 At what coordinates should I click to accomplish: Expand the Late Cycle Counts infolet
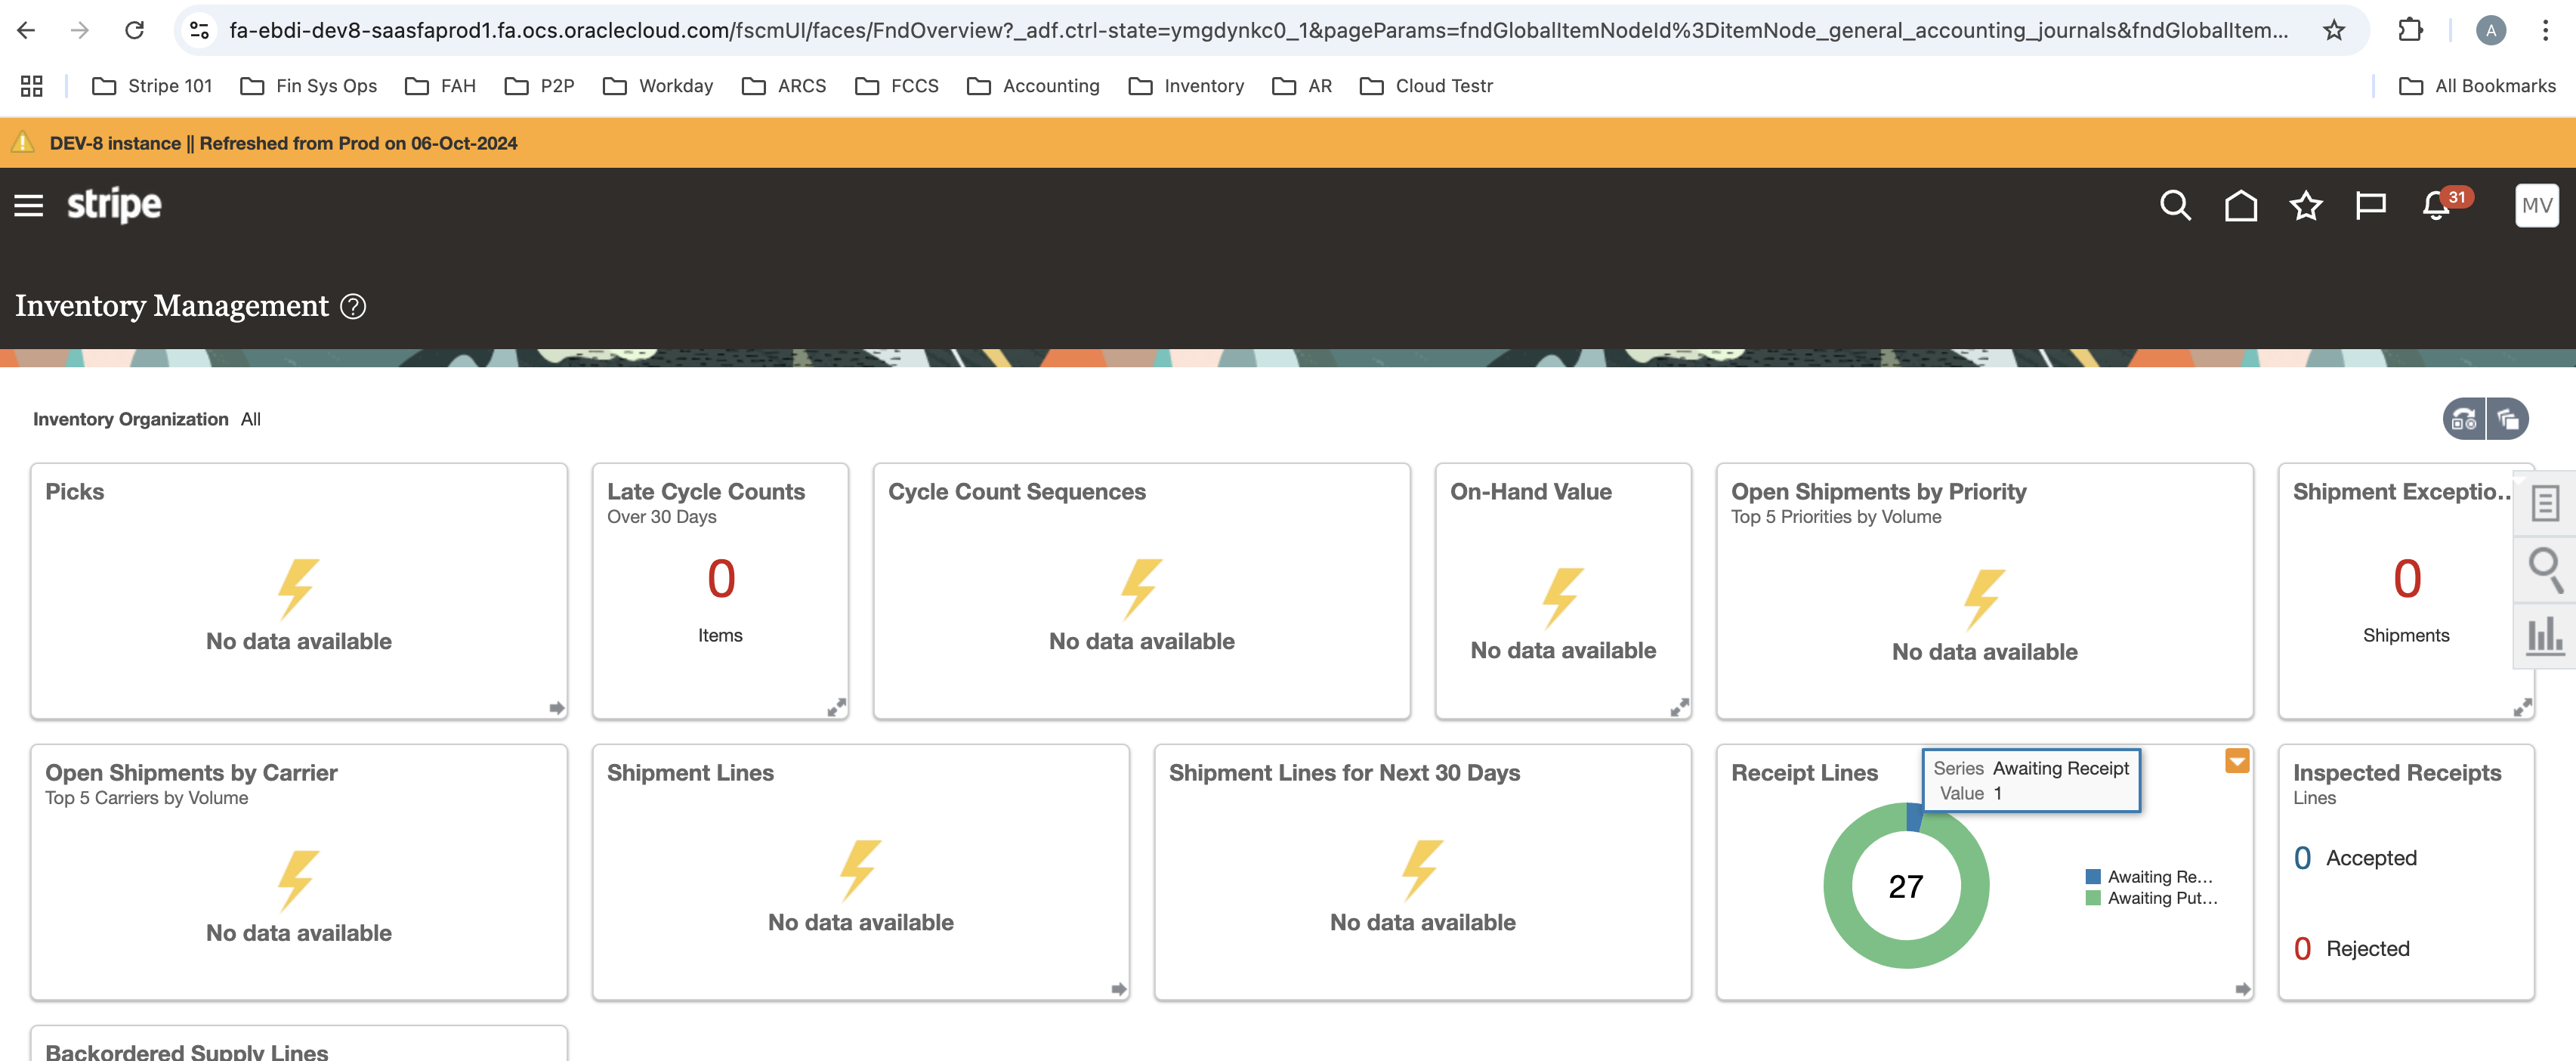tap(836, 707)
